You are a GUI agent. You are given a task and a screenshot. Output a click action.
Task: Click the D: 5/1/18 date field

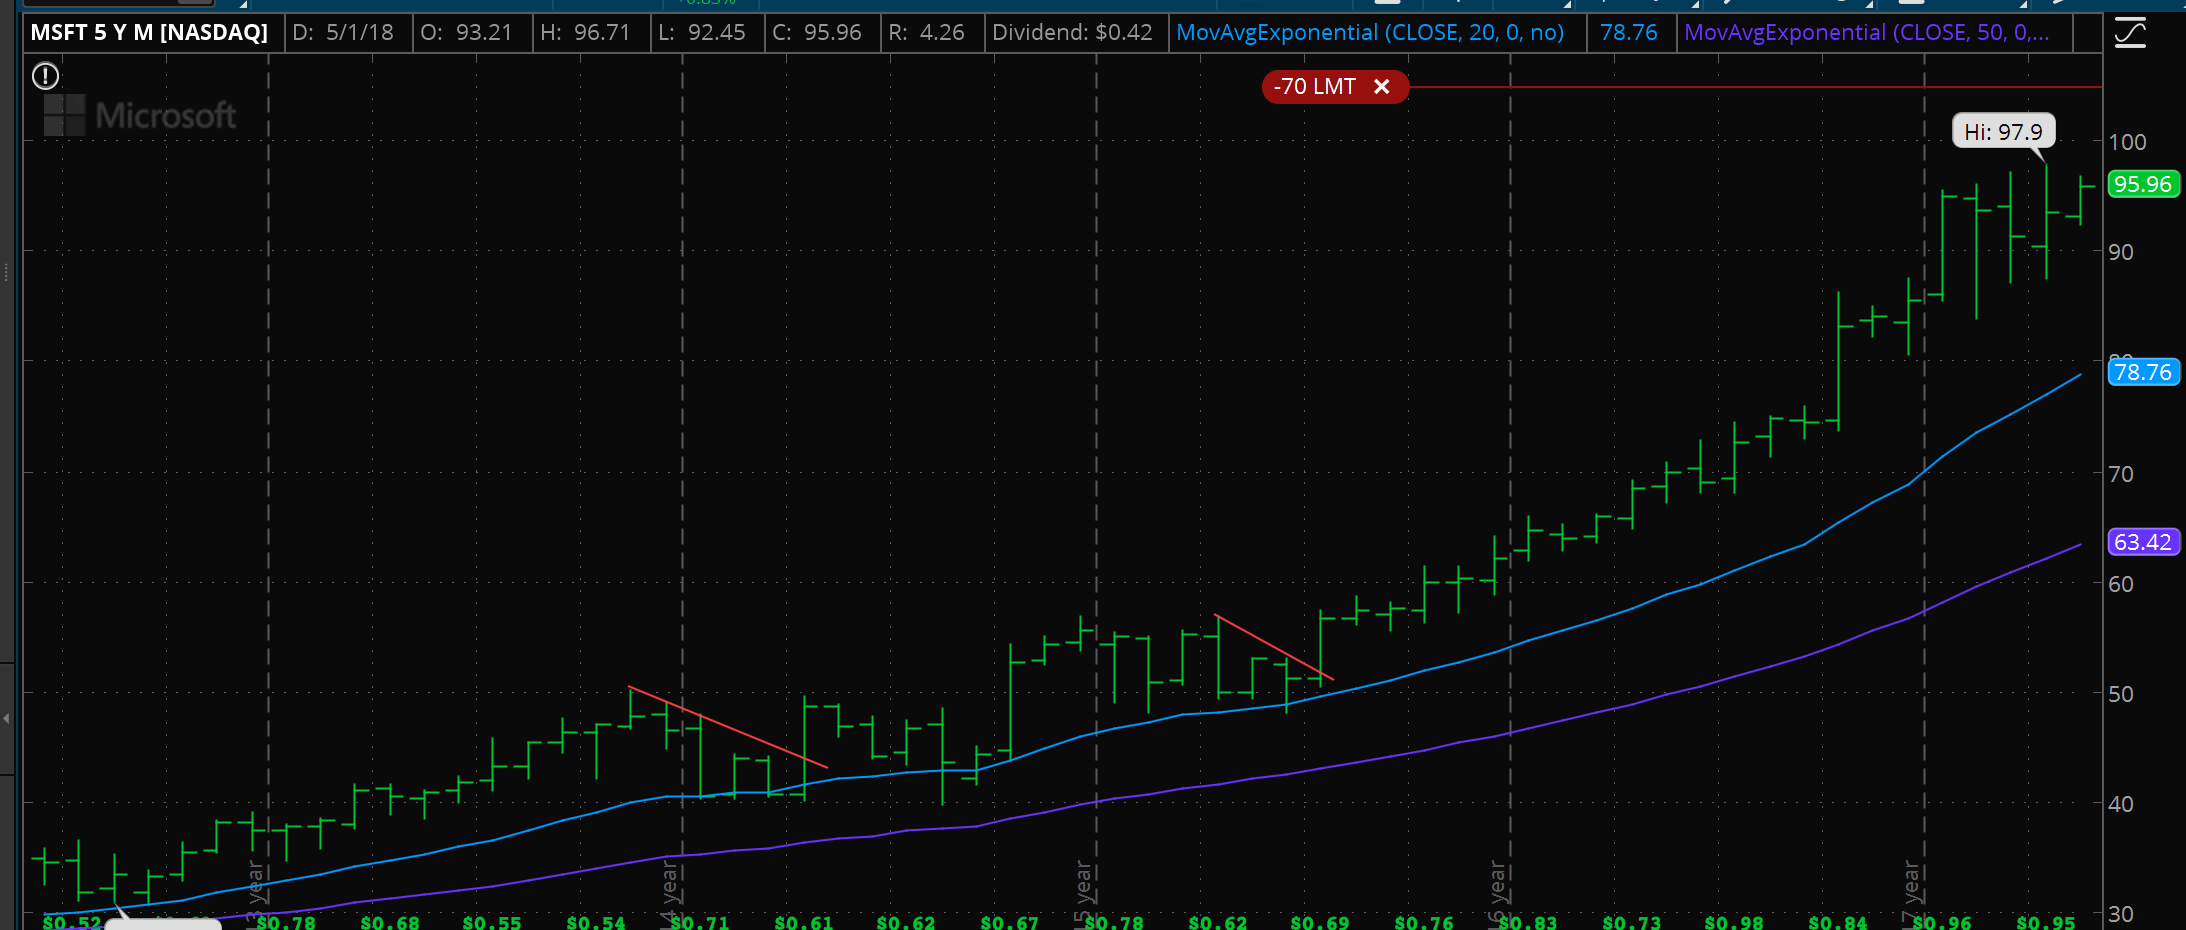343,33
